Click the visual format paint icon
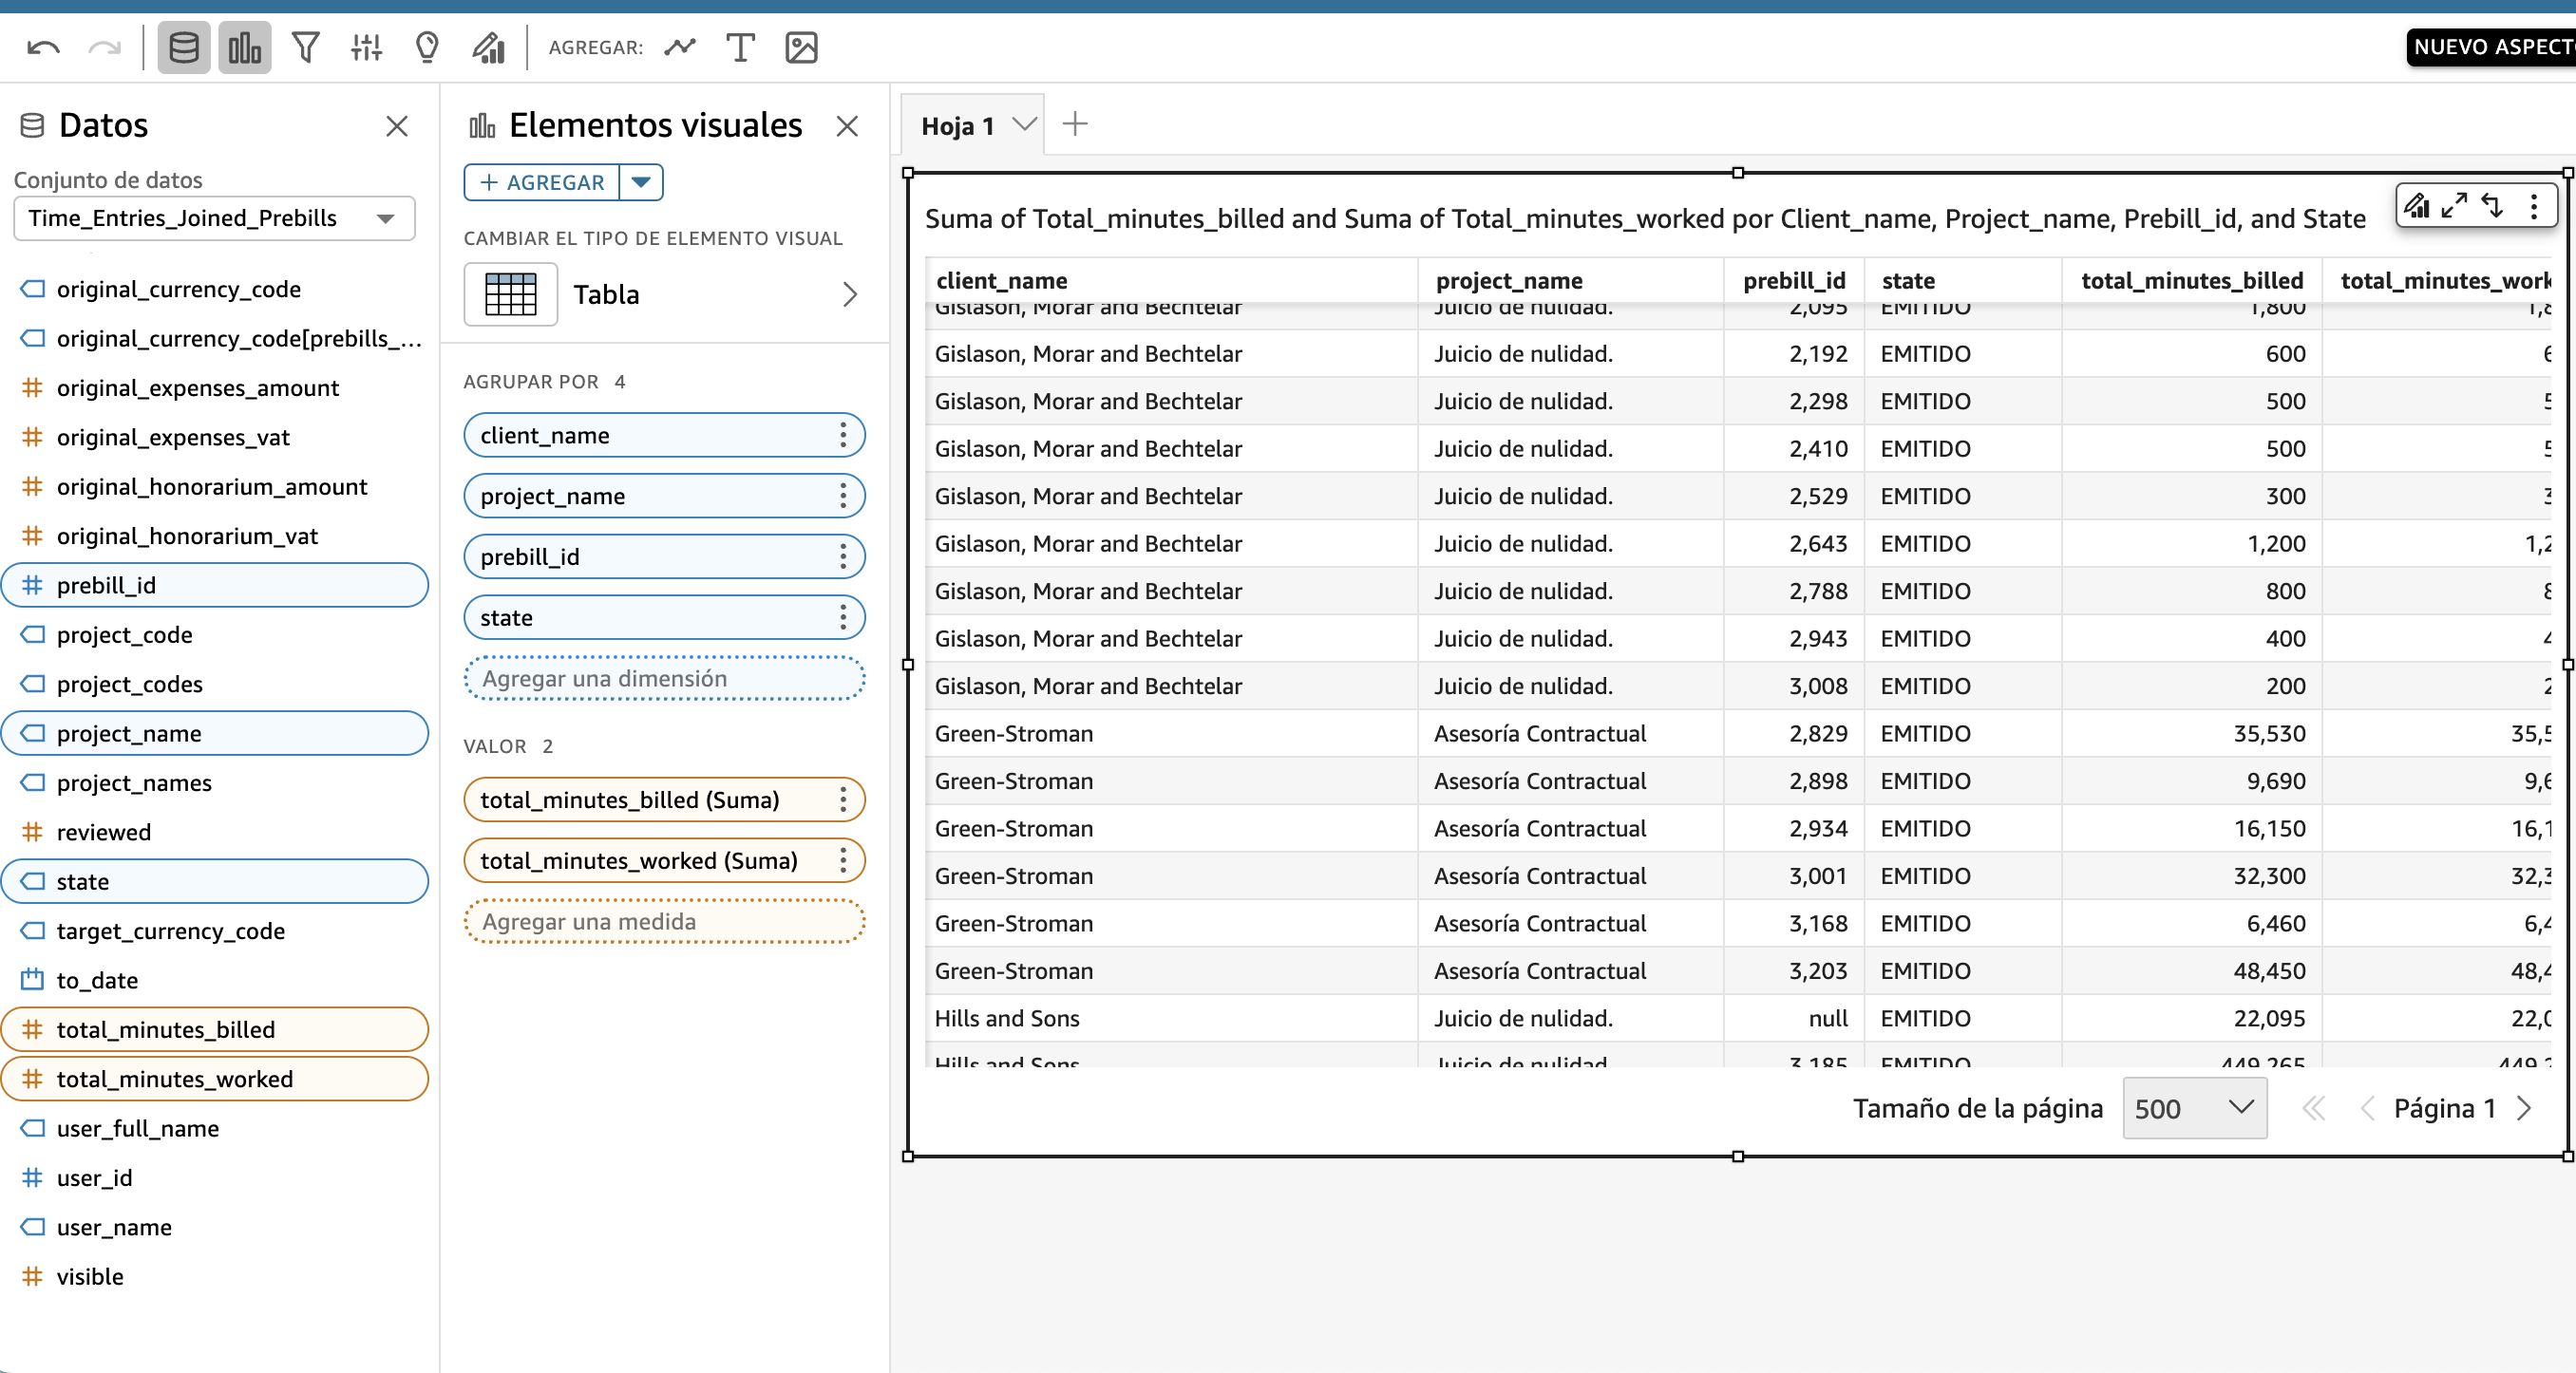Viewport: 2576px width, 1373px height. tap(2417, 206)
